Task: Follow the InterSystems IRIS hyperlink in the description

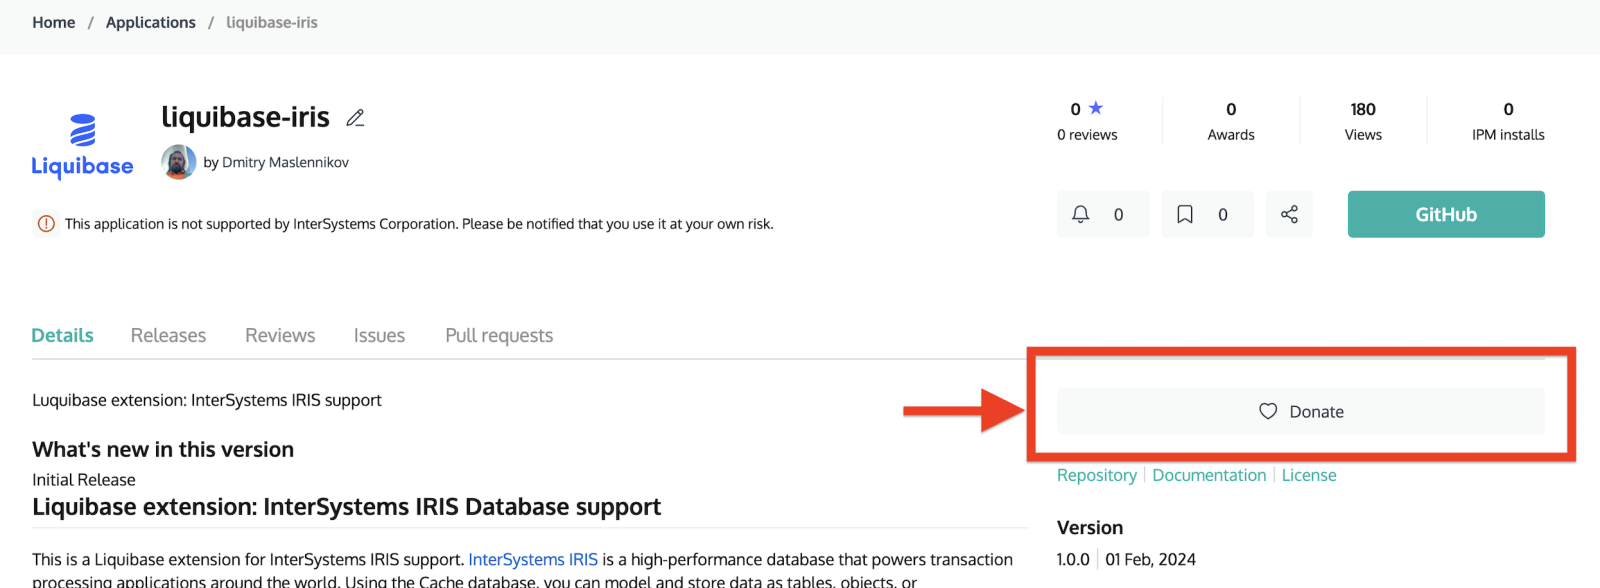Action: 533,559
